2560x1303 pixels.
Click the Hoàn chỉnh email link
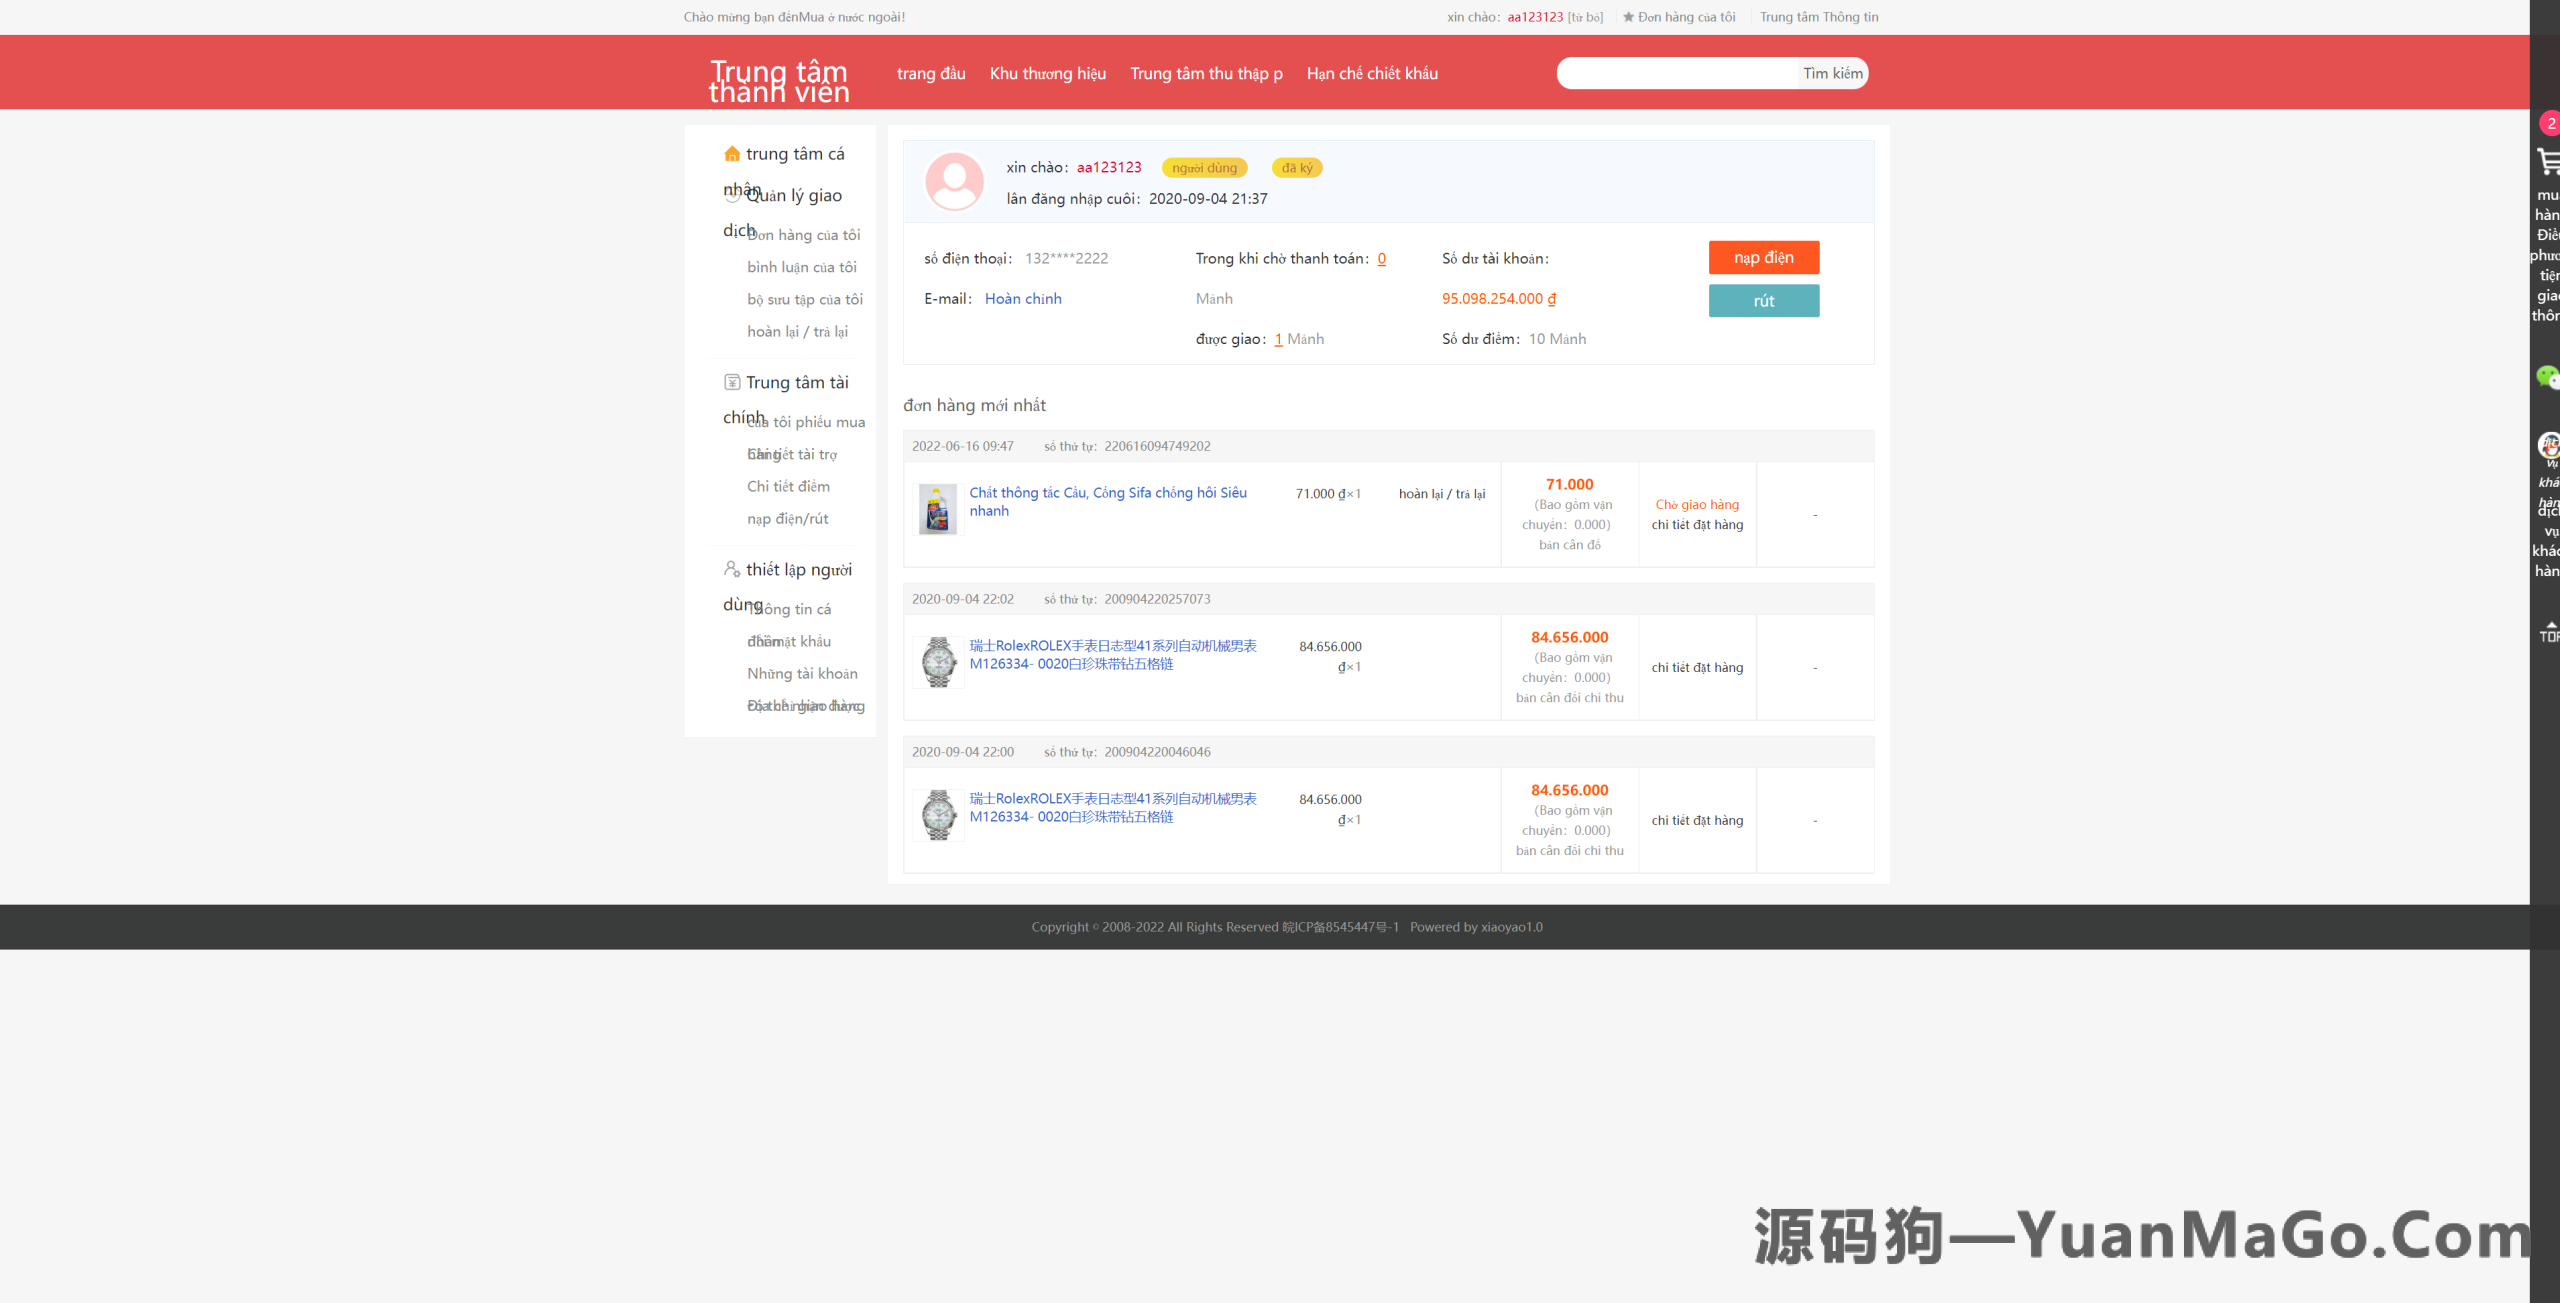click(x=1023, y=298)
